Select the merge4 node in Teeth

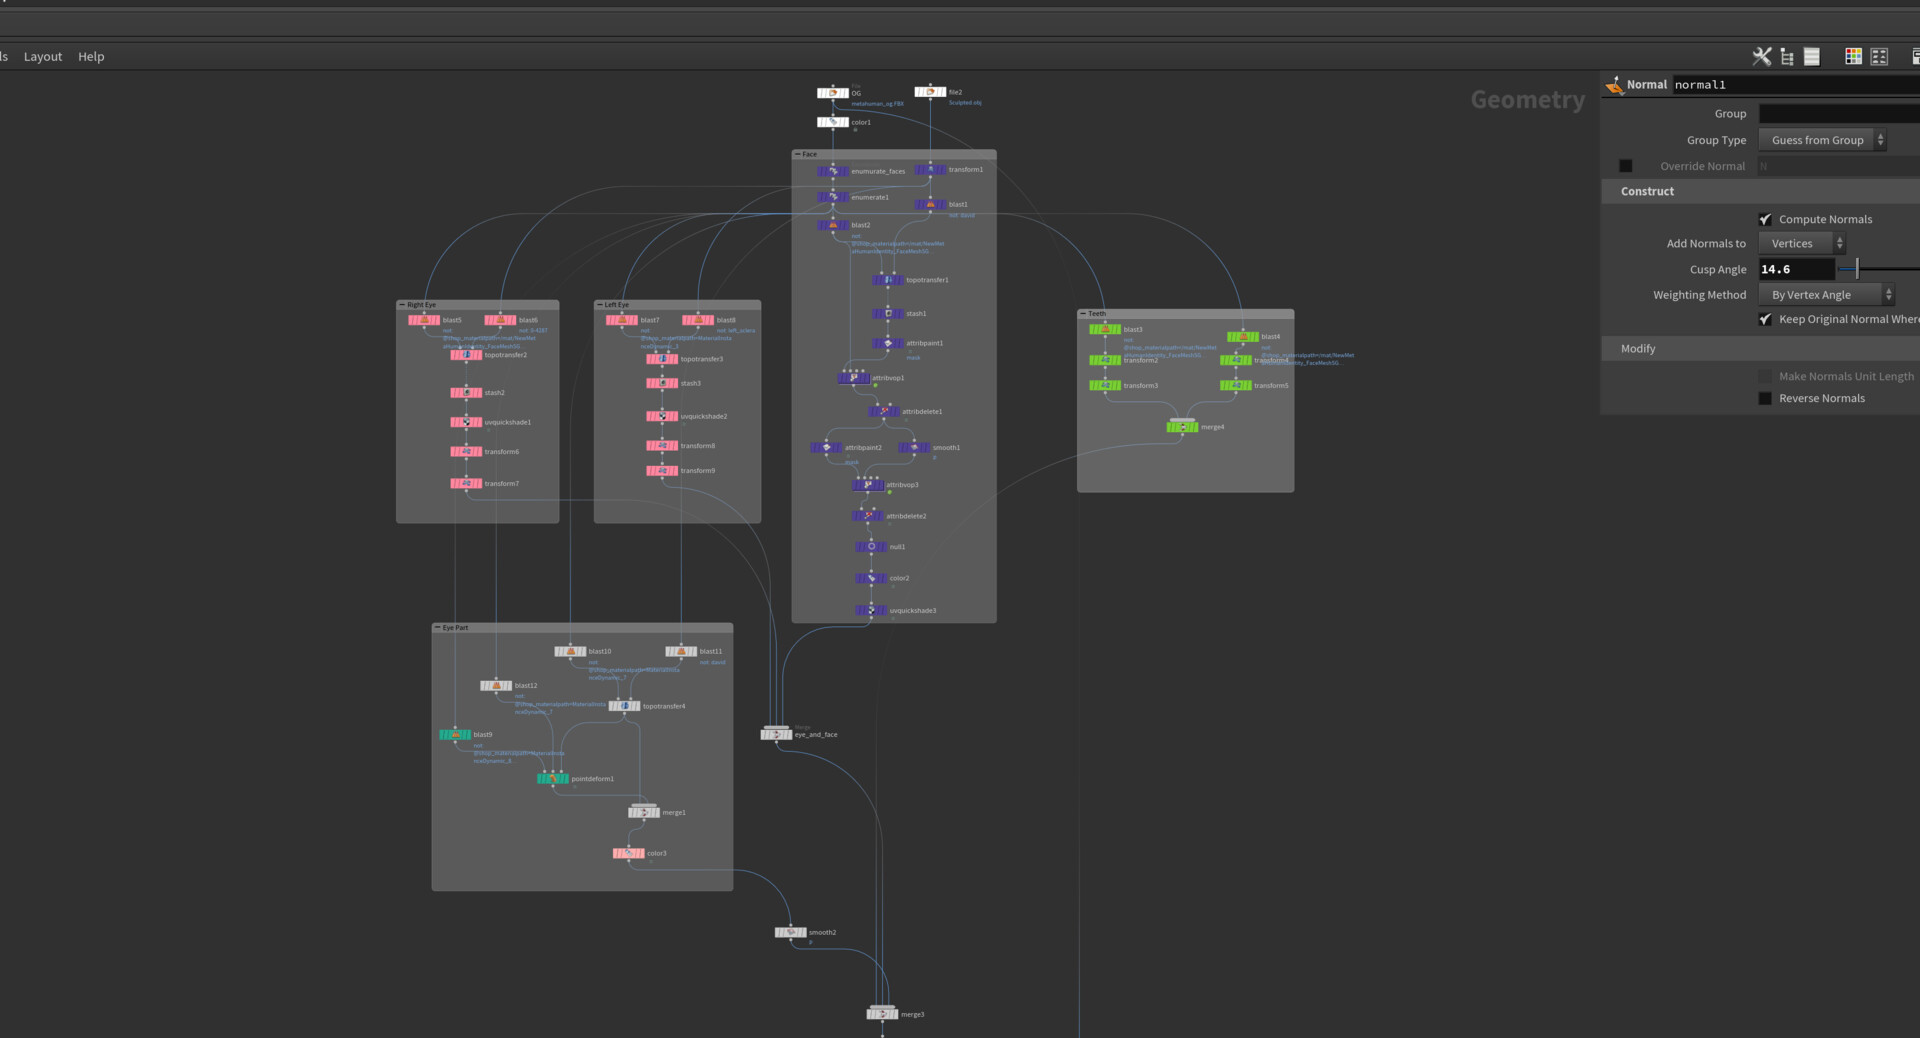(1182, 427)
